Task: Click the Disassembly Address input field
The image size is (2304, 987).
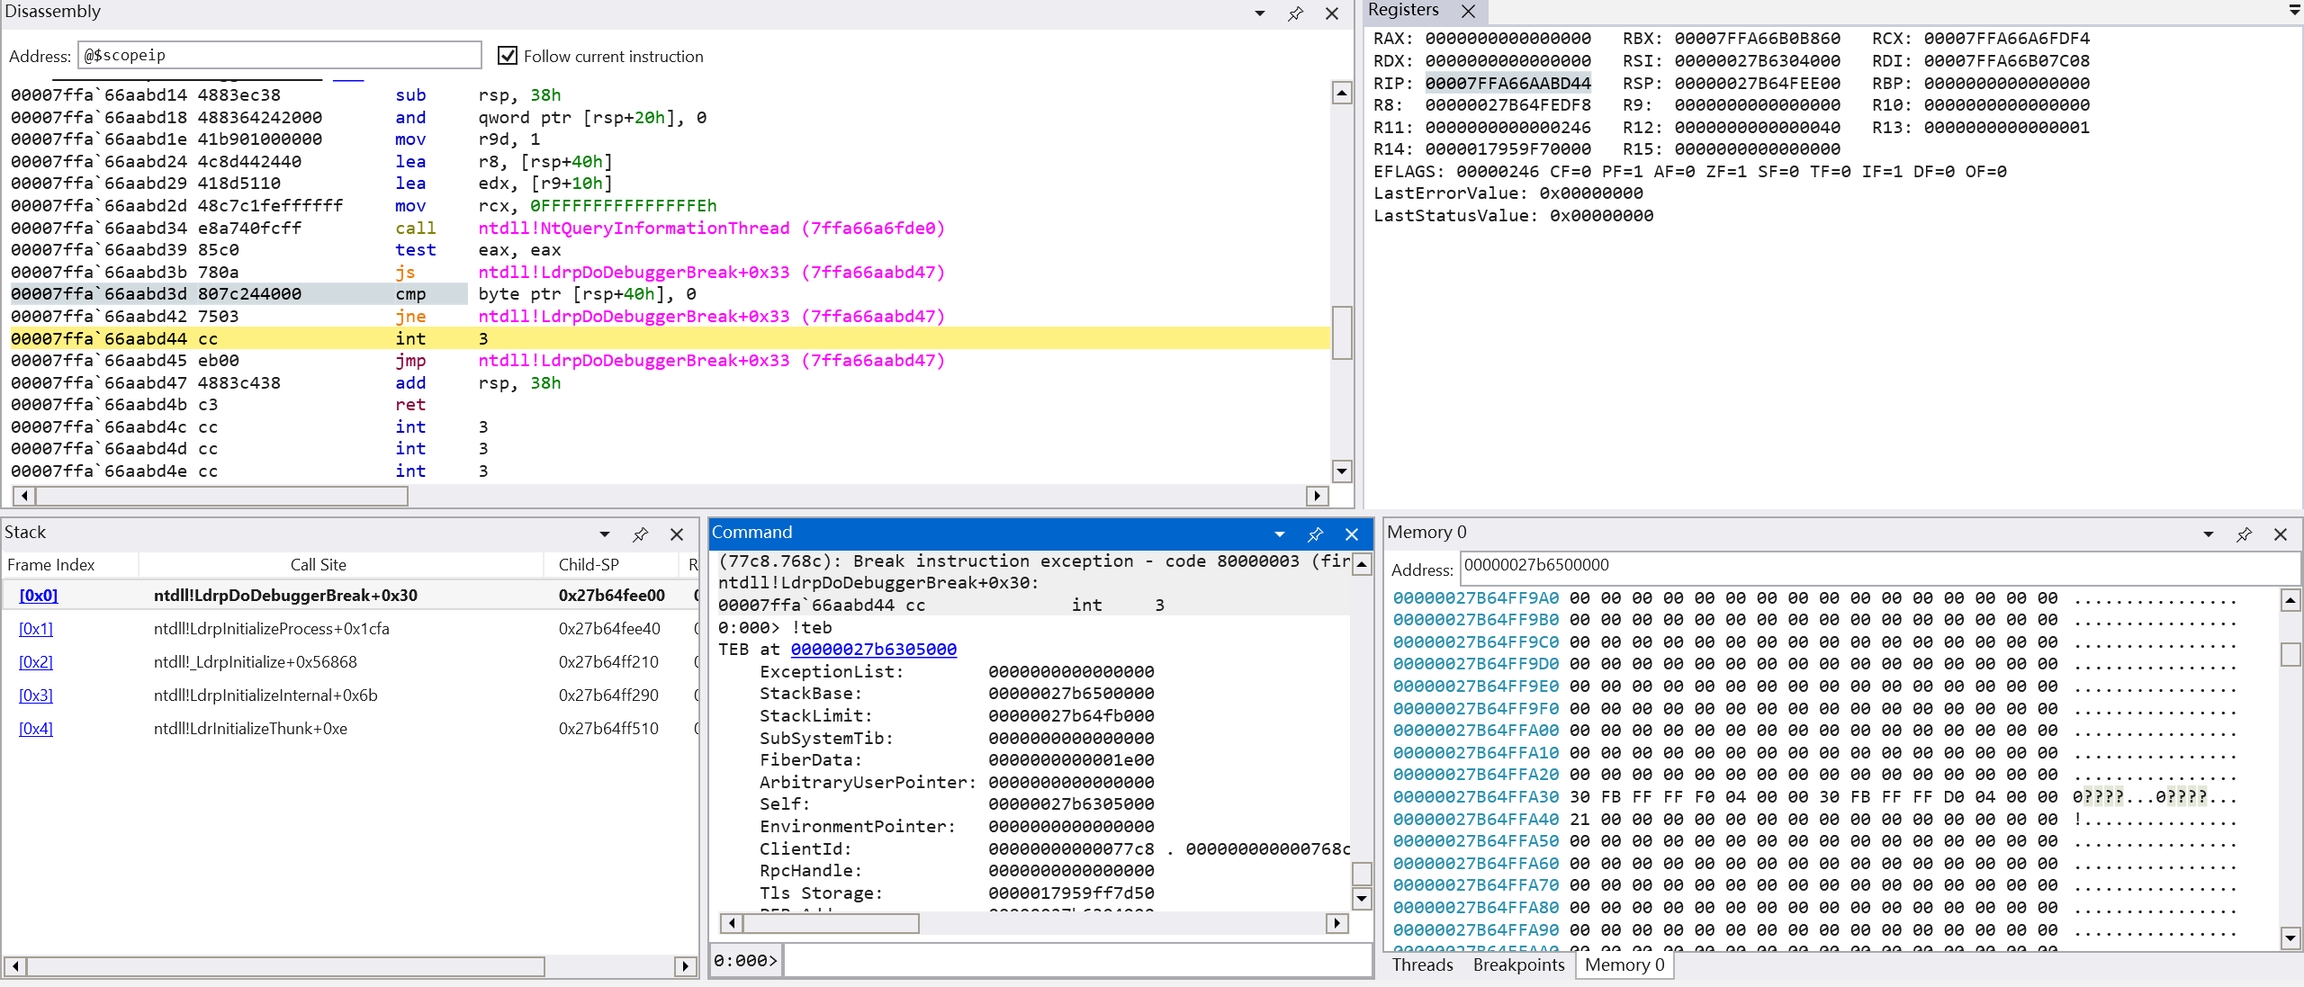Action: click(x=279, y=56)
